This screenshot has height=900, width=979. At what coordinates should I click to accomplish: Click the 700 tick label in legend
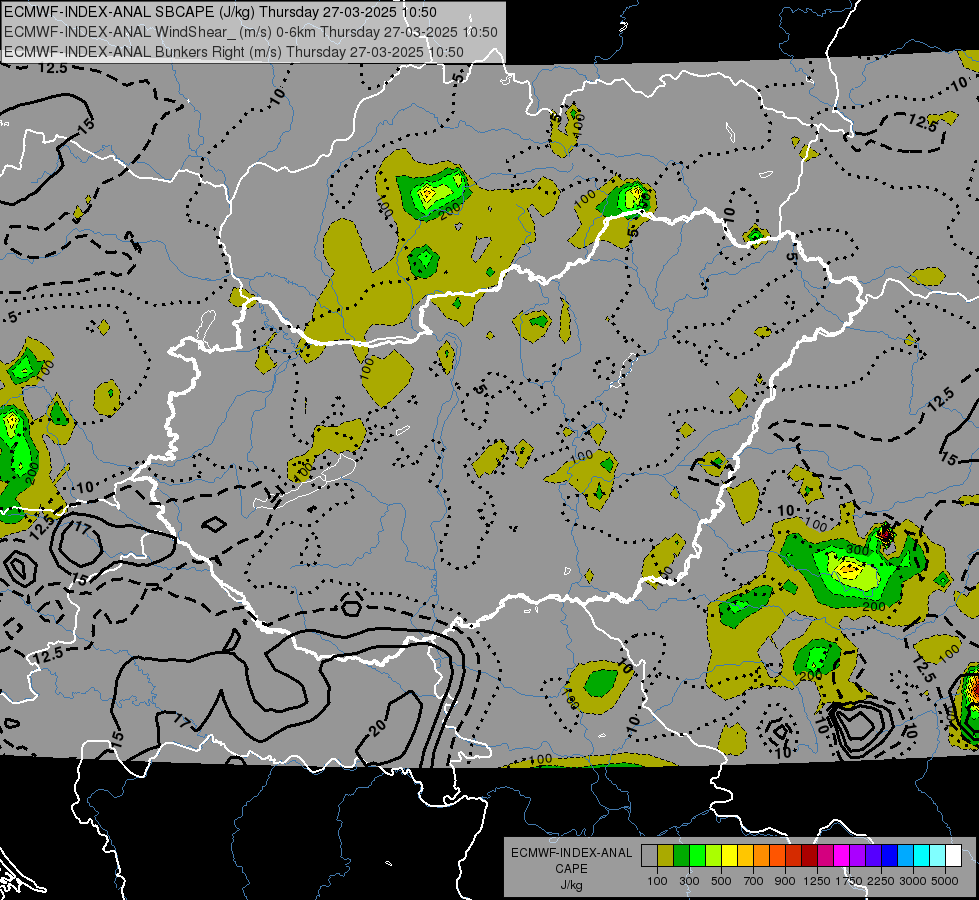pos(754,881)
